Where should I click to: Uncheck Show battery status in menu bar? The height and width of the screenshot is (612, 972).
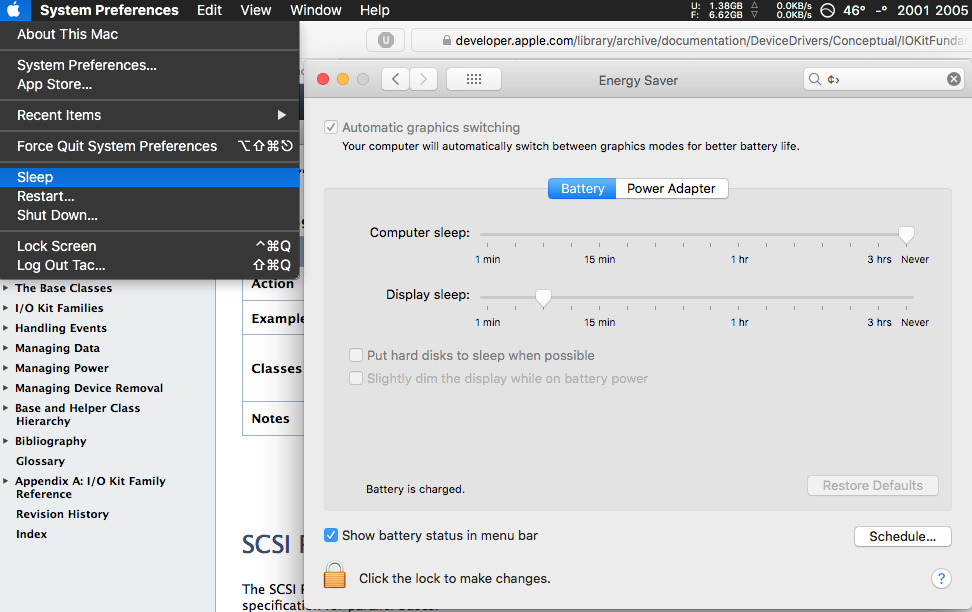click(x=331, y=535)
